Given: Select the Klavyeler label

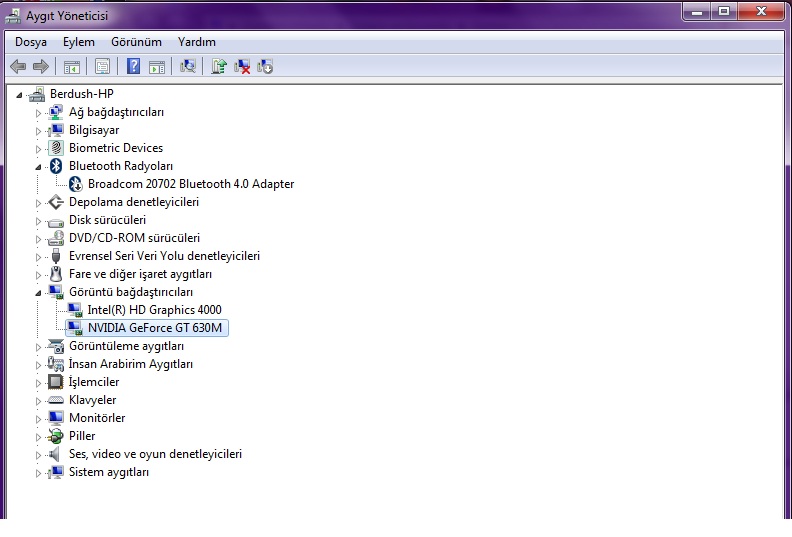Looking at the screenshot, I should 92,400.
